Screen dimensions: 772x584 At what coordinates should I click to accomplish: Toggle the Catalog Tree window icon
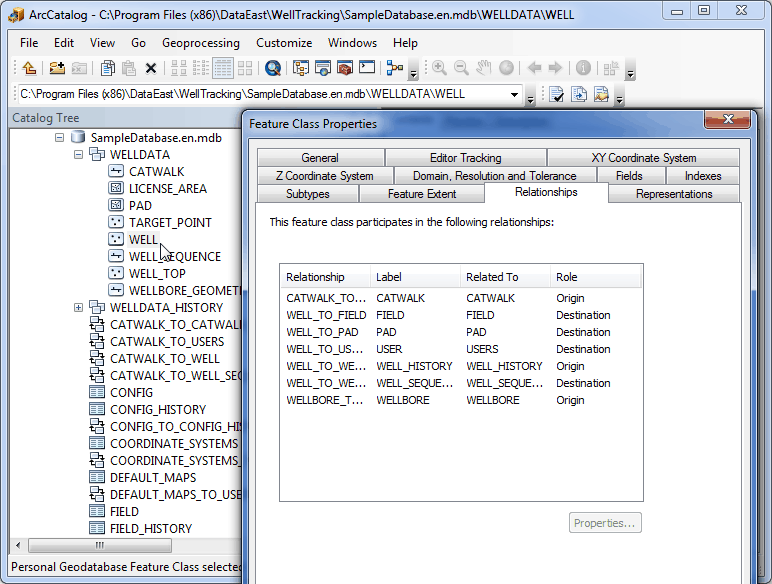coord(300,68)
